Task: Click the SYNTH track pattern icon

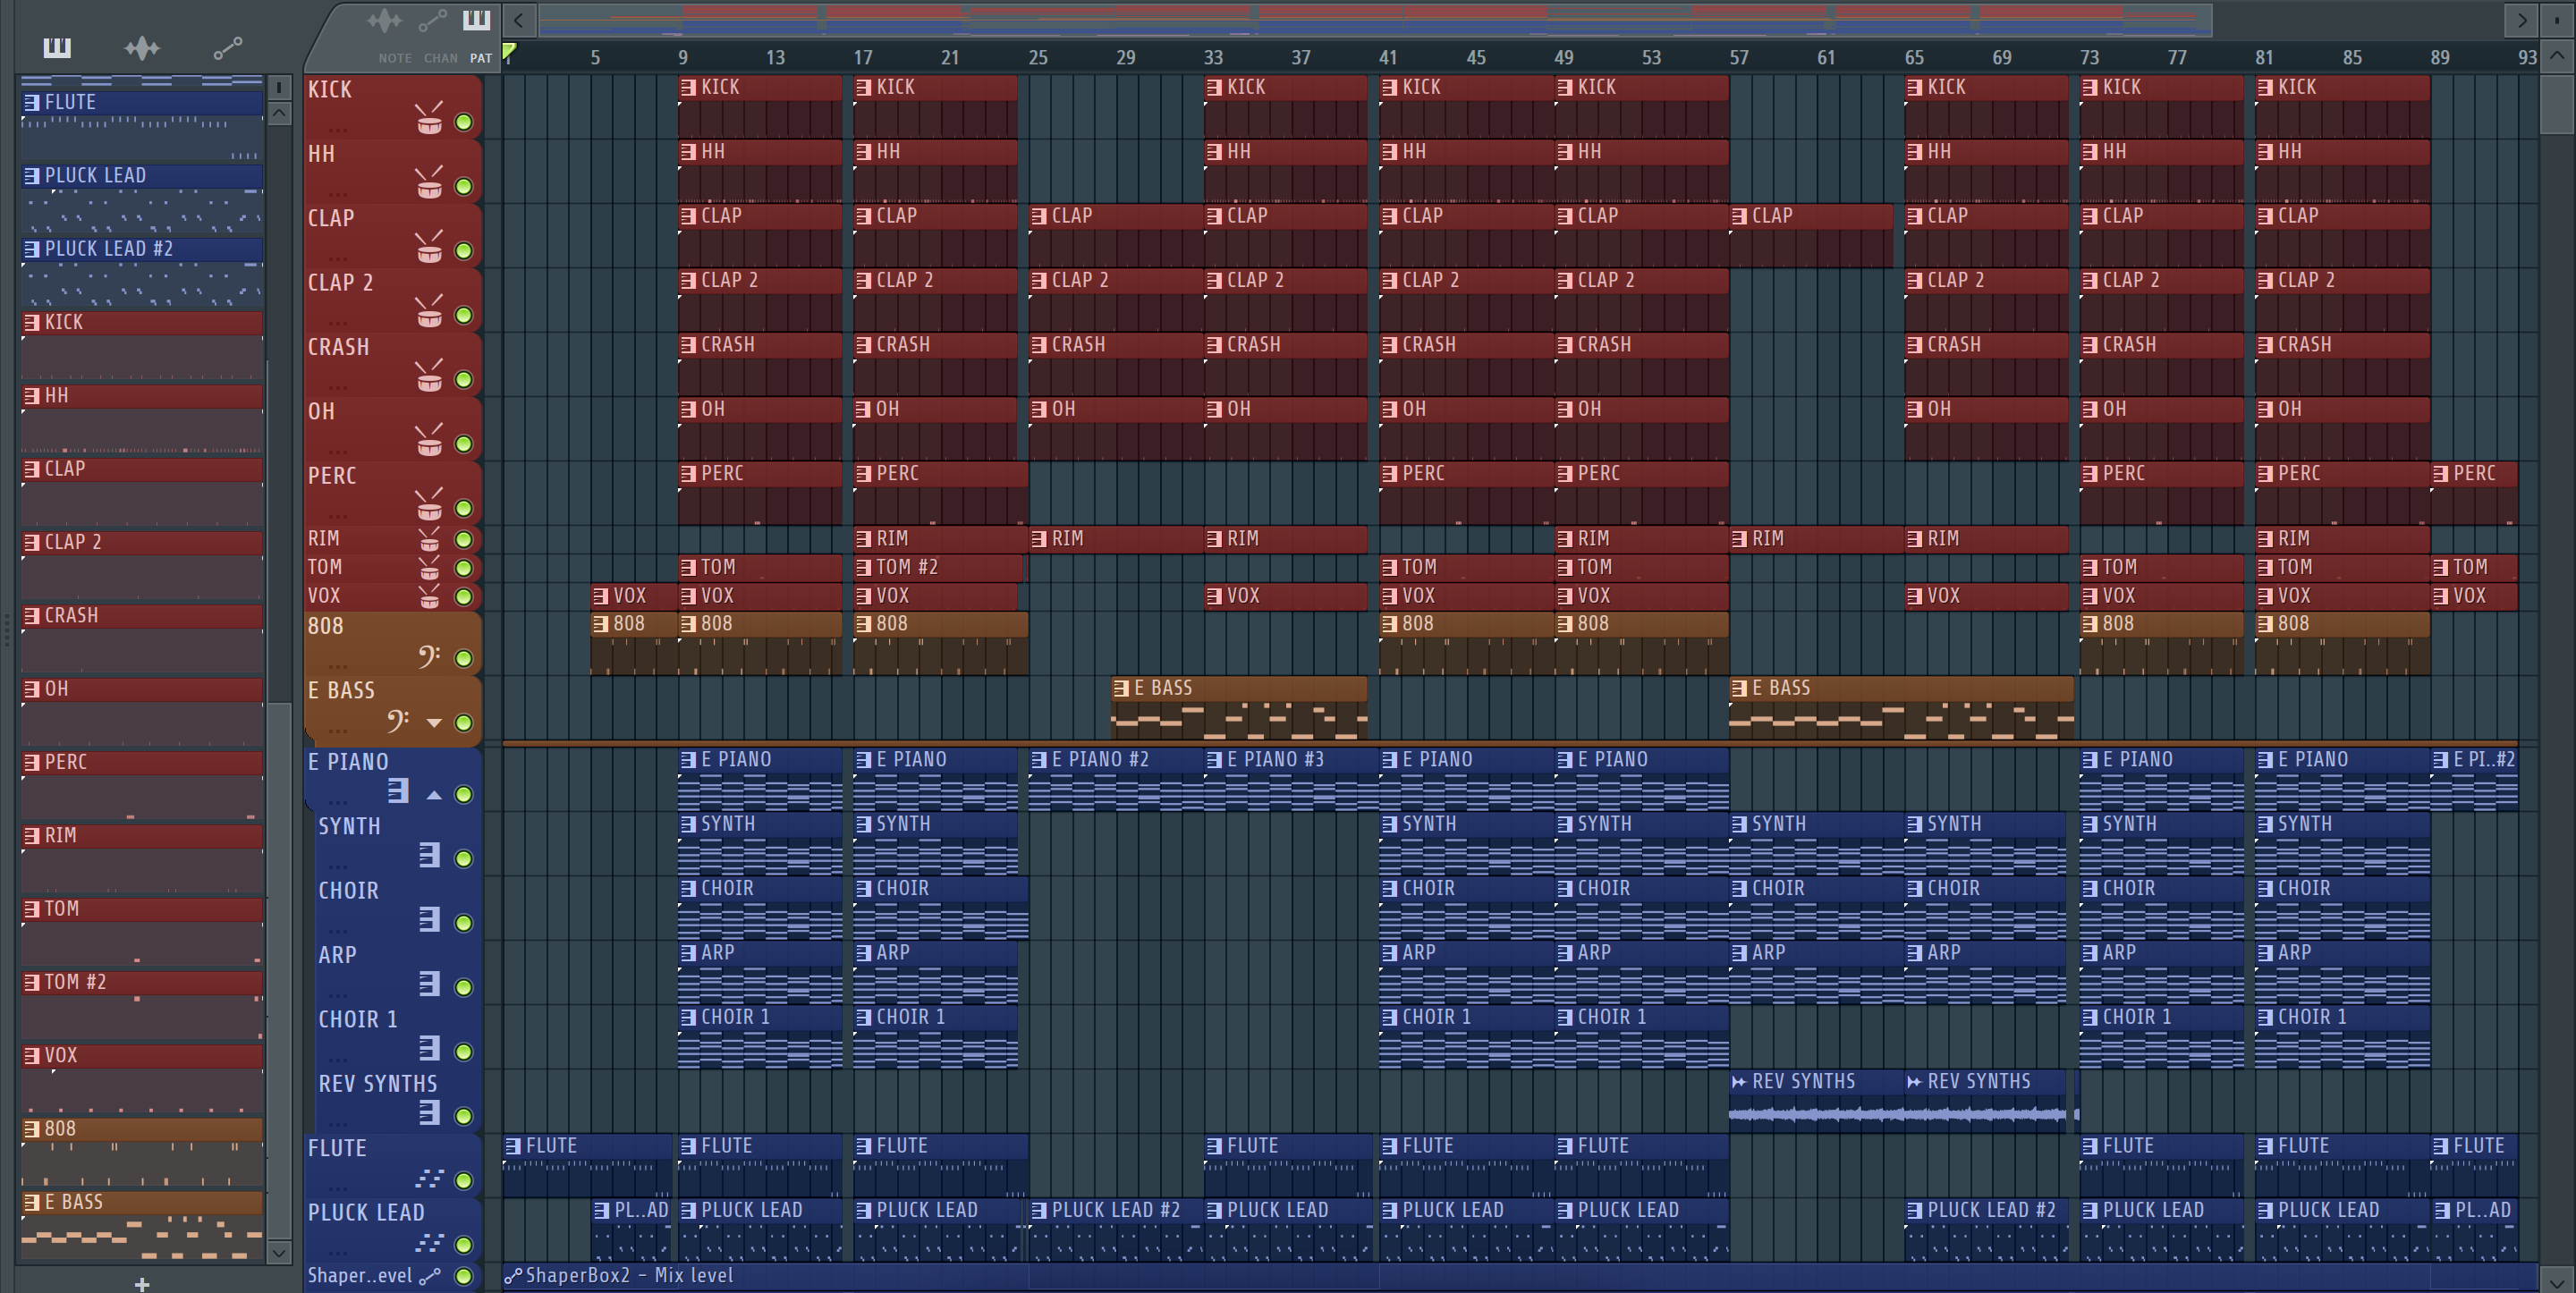Action: coord(429,856)
